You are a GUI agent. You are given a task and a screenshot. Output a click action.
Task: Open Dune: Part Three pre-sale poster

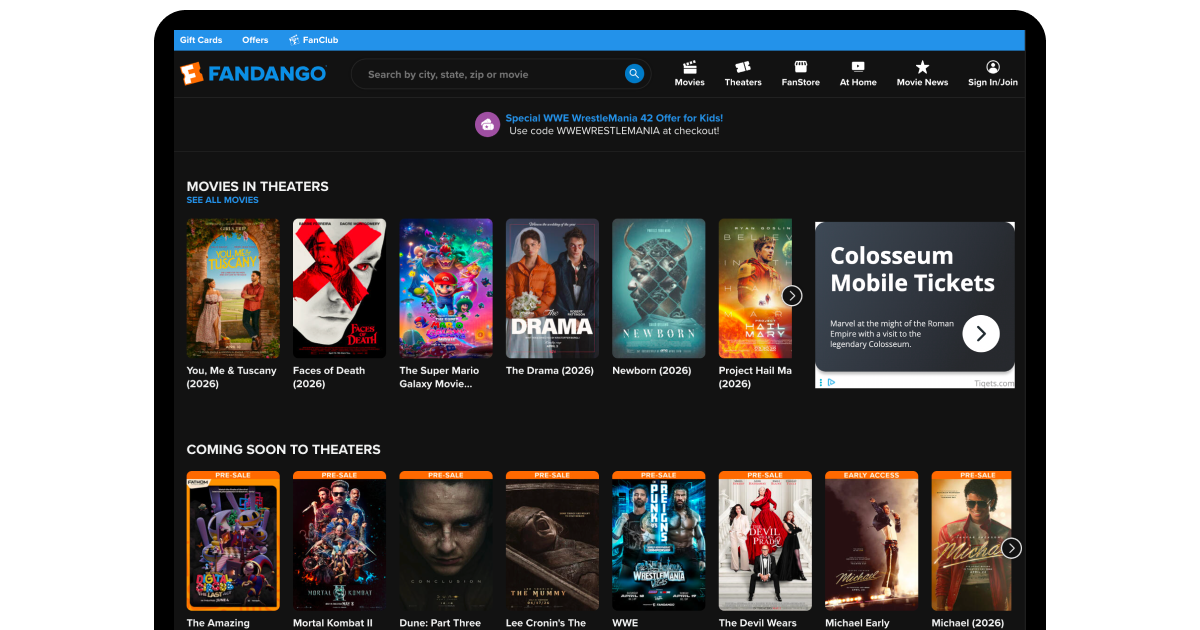pyautogui.click(x=446, y=541)
